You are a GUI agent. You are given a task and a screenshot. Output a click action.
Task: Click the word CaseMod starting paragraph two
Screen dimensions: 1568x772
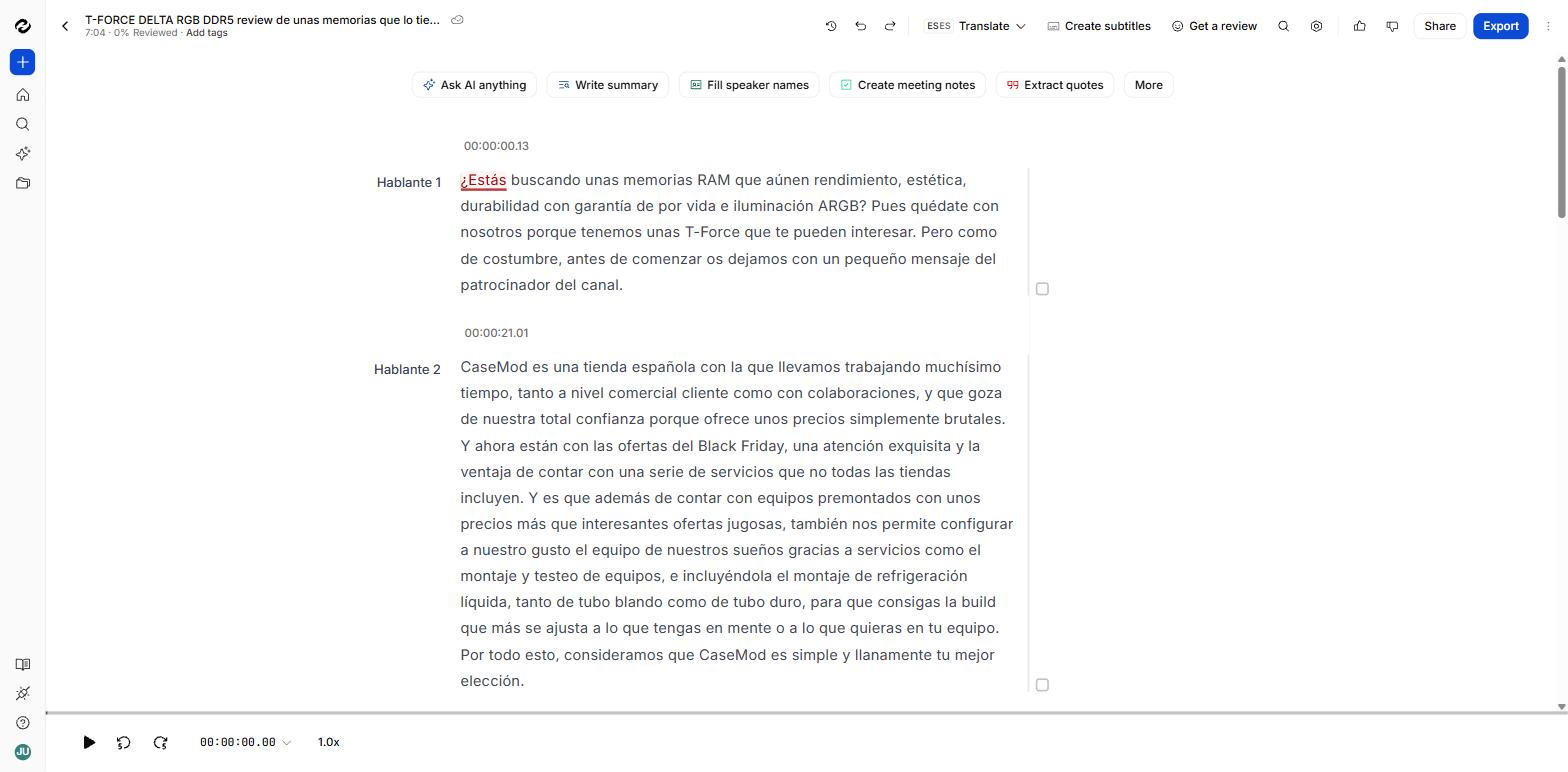[x=494, y=367]
